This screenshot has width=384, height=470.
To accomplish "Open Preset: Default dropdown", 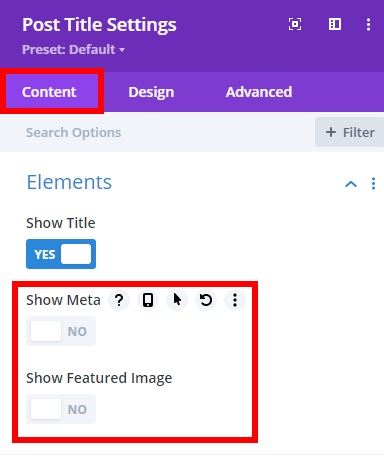I will click(x=73, y=50).
